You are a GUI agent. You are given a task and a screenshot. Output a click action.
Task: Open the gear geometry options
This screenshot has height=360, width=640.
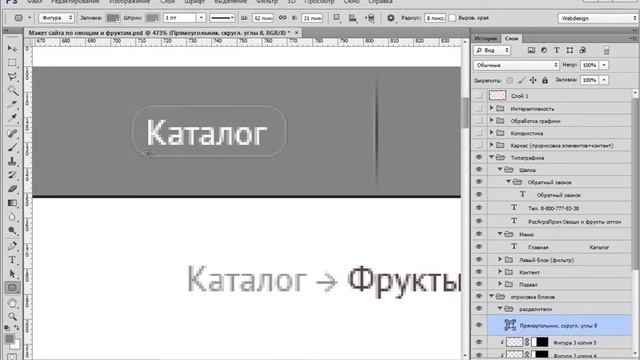(x=391, y=18)
